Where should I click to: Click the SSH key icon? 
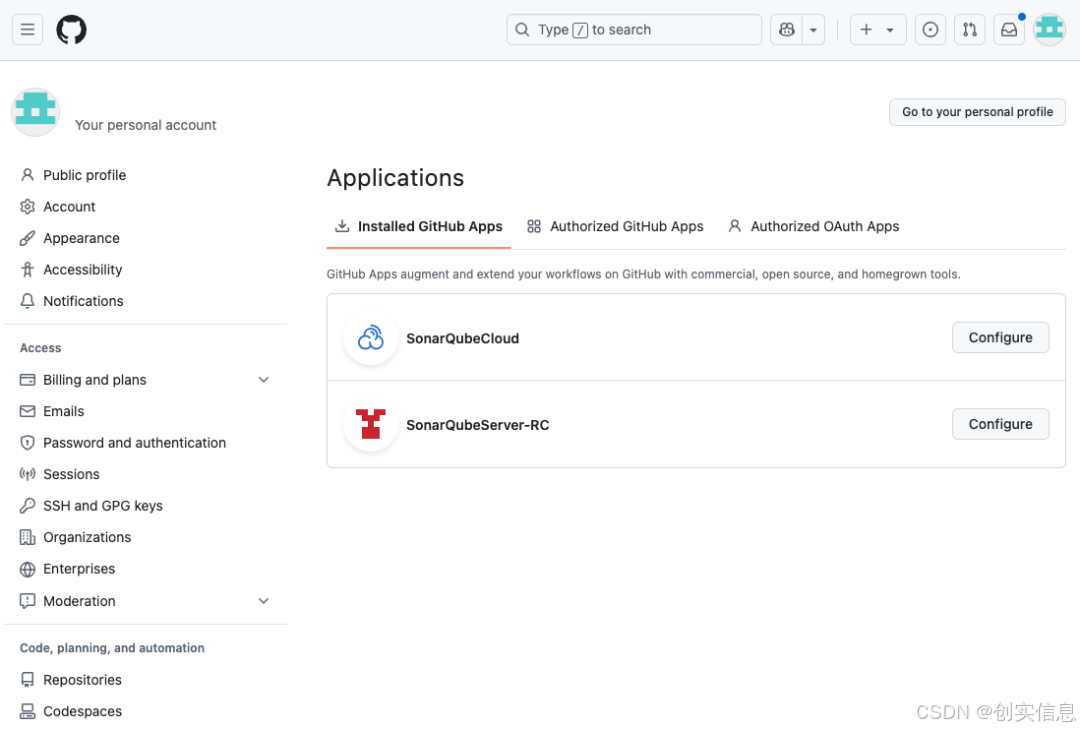click(x=28, y=506)
